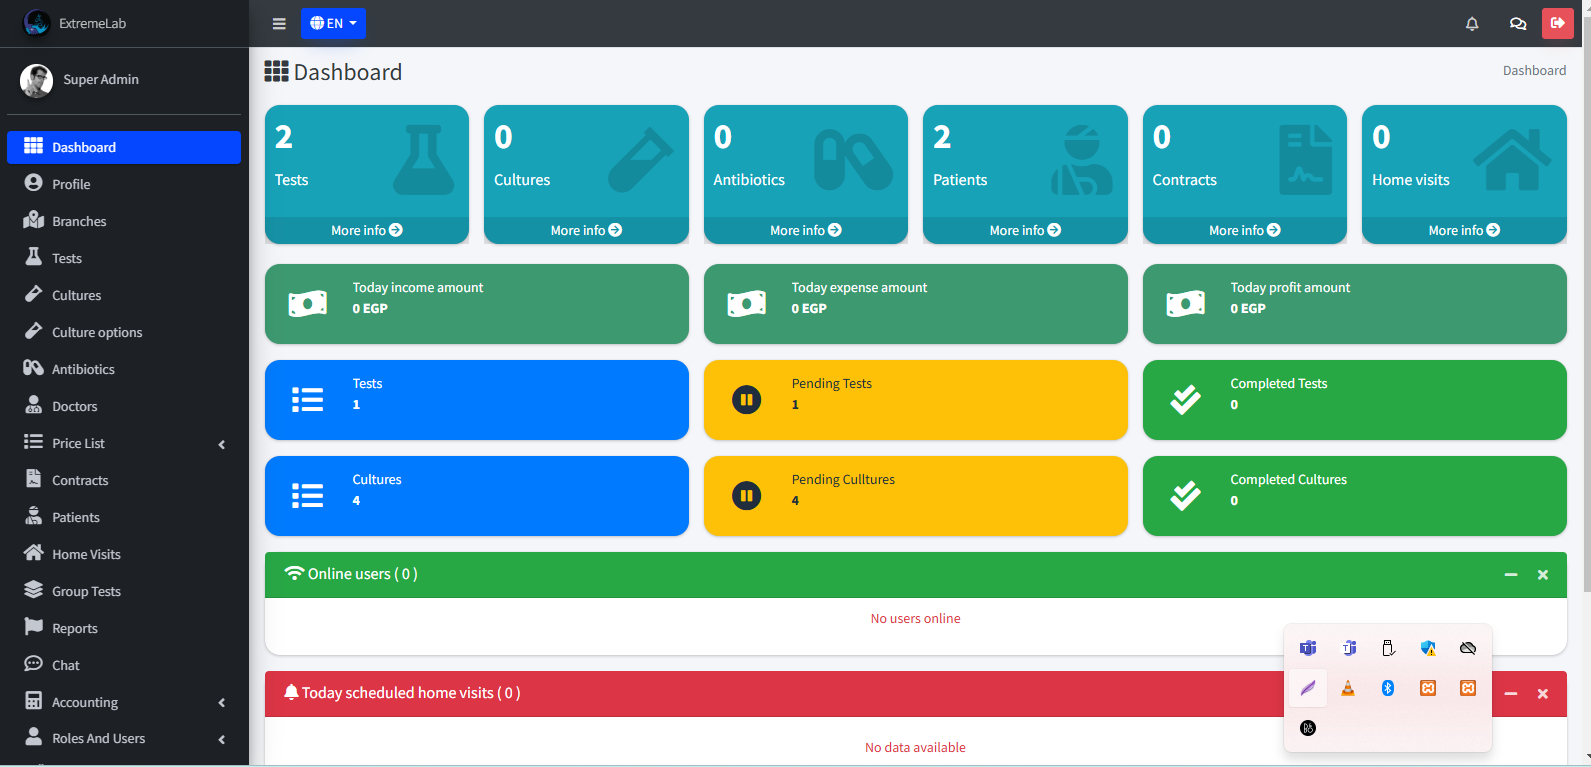1591x767 pixels.
Task: Open Antibiotics in the sidebar
Action: pyautogui.click(x=83, y=369)
